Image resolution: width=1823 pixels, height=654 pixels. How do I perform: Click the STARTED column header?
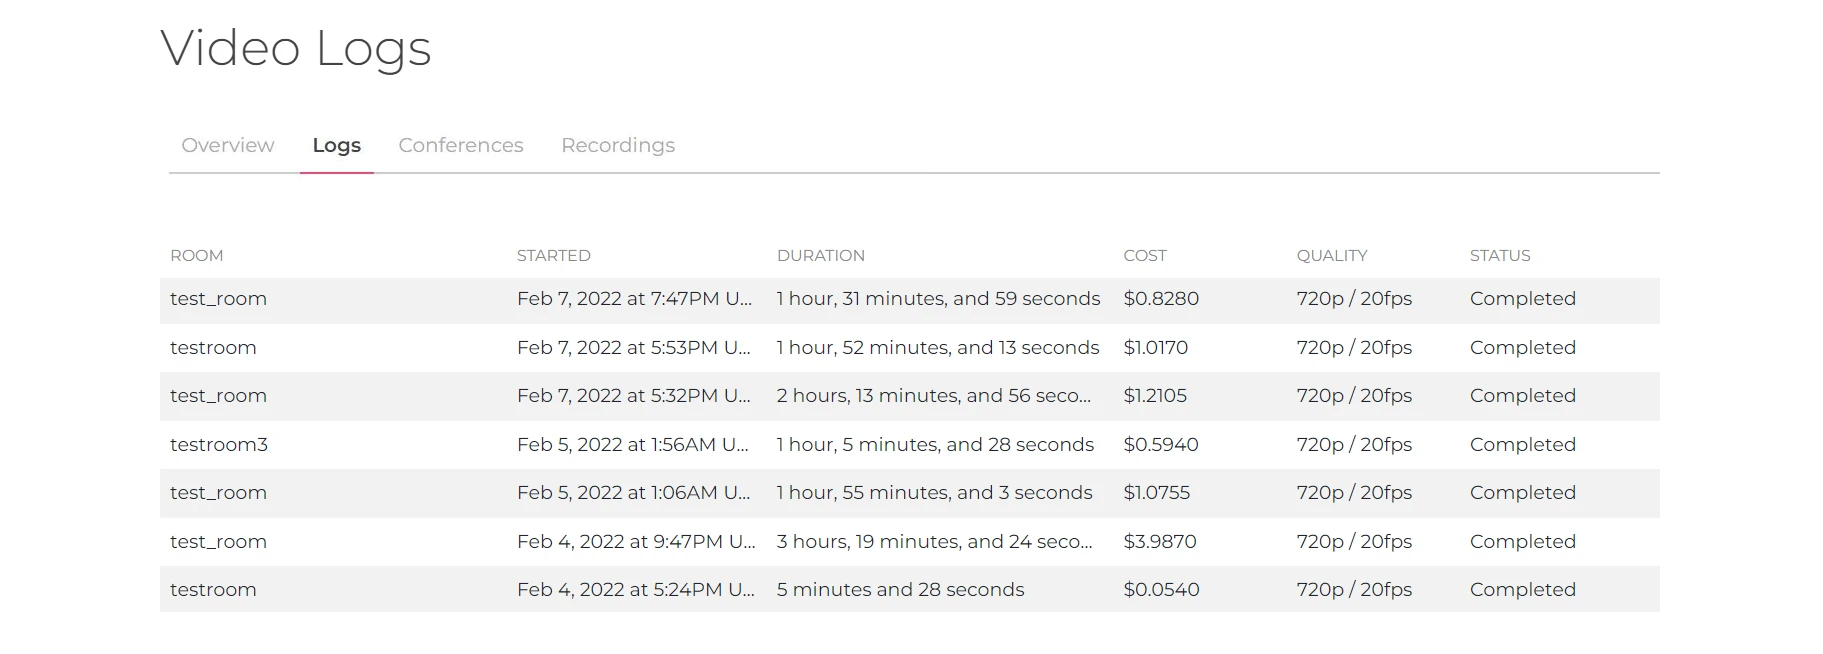[553, 256]
